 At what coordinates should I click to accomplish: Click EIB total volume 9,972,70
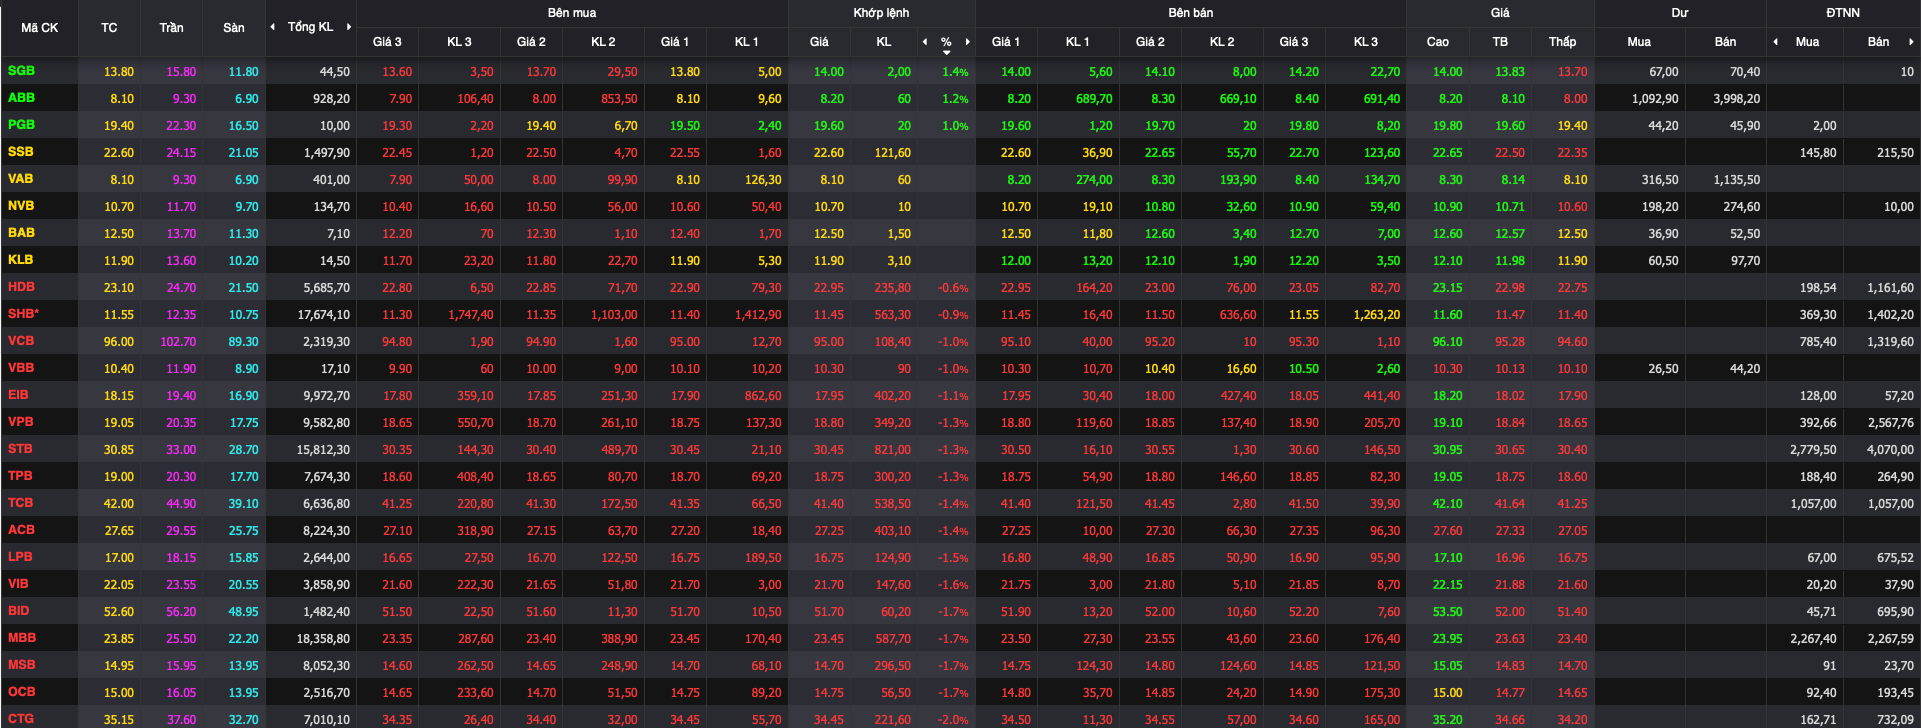point(326,396)
